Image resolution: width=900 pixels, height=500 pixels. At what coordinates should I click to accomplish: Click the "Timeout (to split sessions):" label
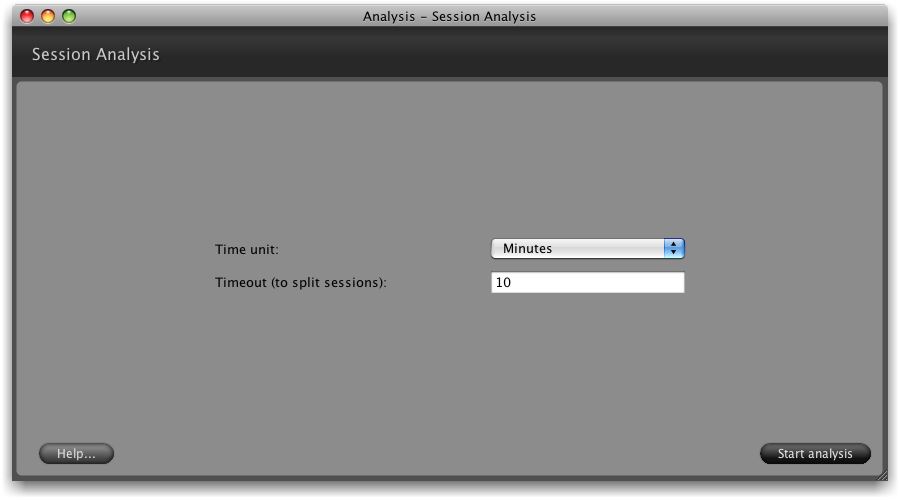pyautogui.click(x=301, y=283)
